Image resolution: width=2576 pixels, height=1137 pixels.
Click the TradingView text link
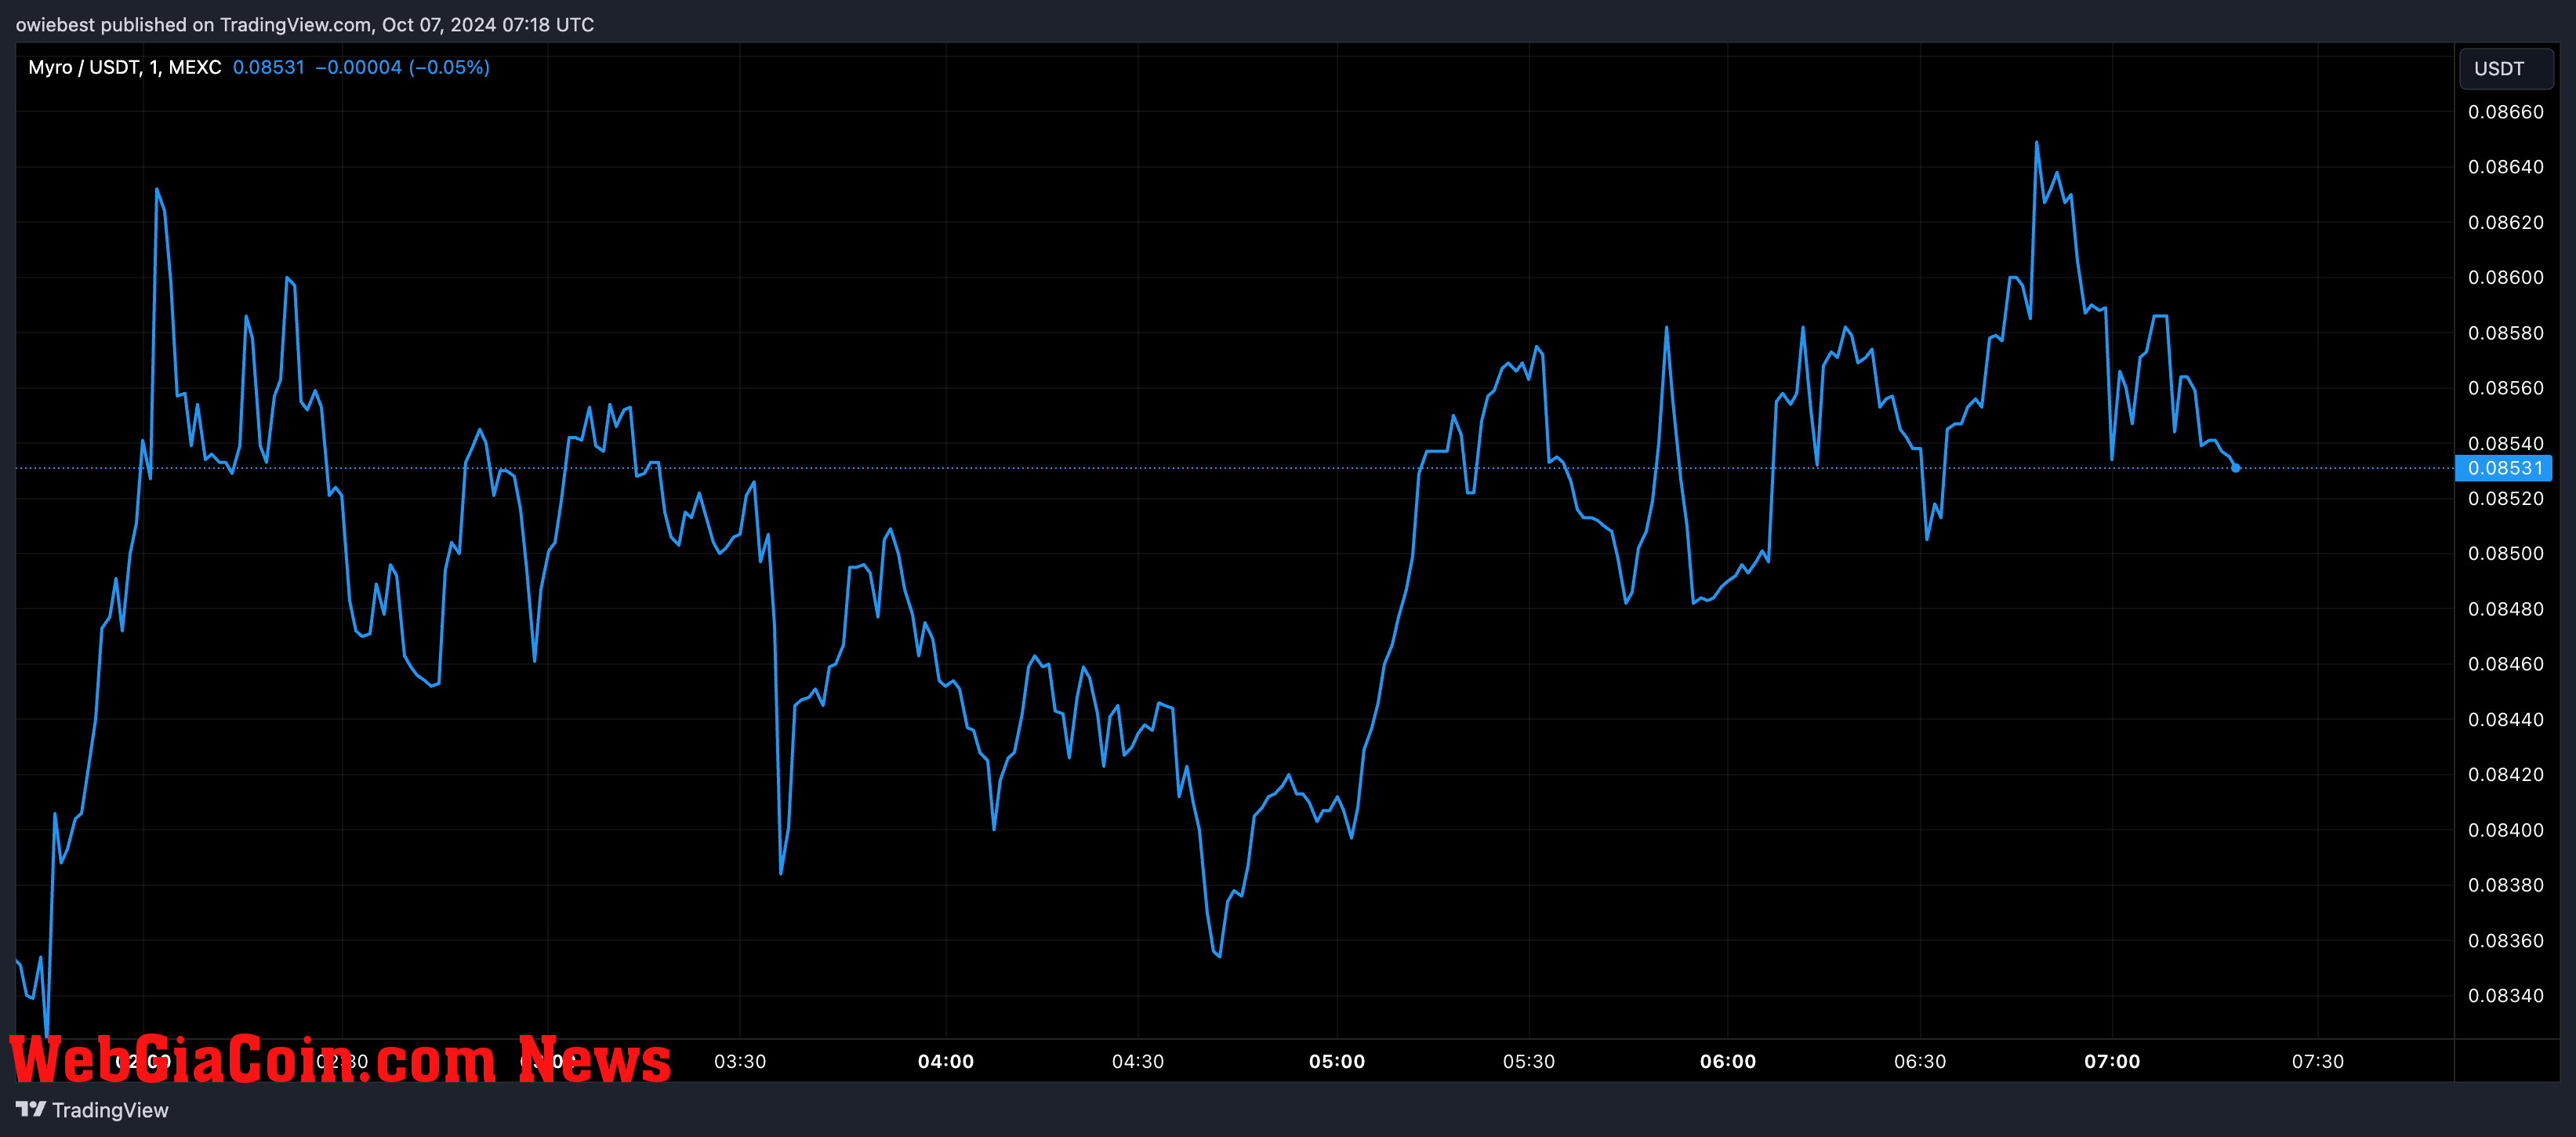[x=110, y=1110]
